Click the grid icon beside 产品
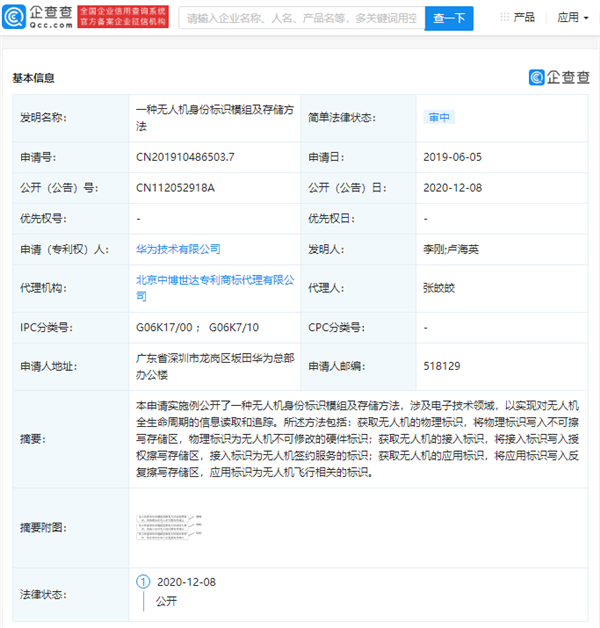This screenshot has height=628, width=600. 504,17
